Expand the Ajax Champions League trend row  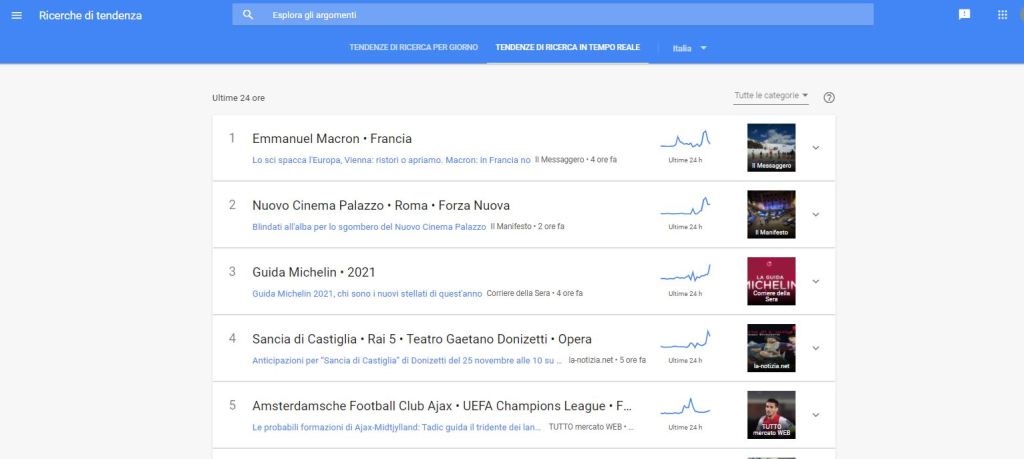click(815, 415)
